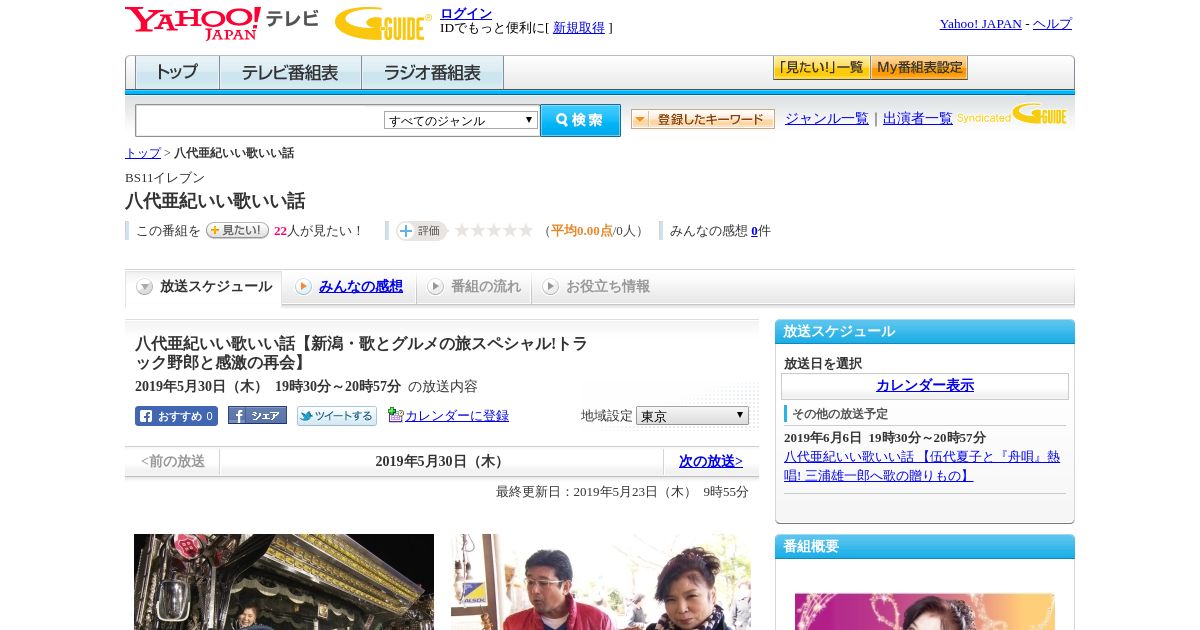Click the truck photo thumbnail

pos(284,582)
